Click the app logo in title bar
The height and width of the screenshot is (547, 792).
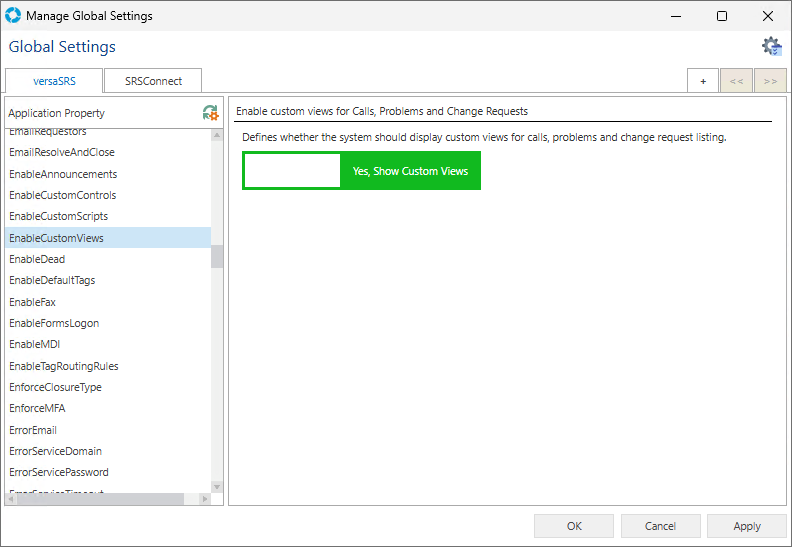pyautogui.click(x=13, y=16)
